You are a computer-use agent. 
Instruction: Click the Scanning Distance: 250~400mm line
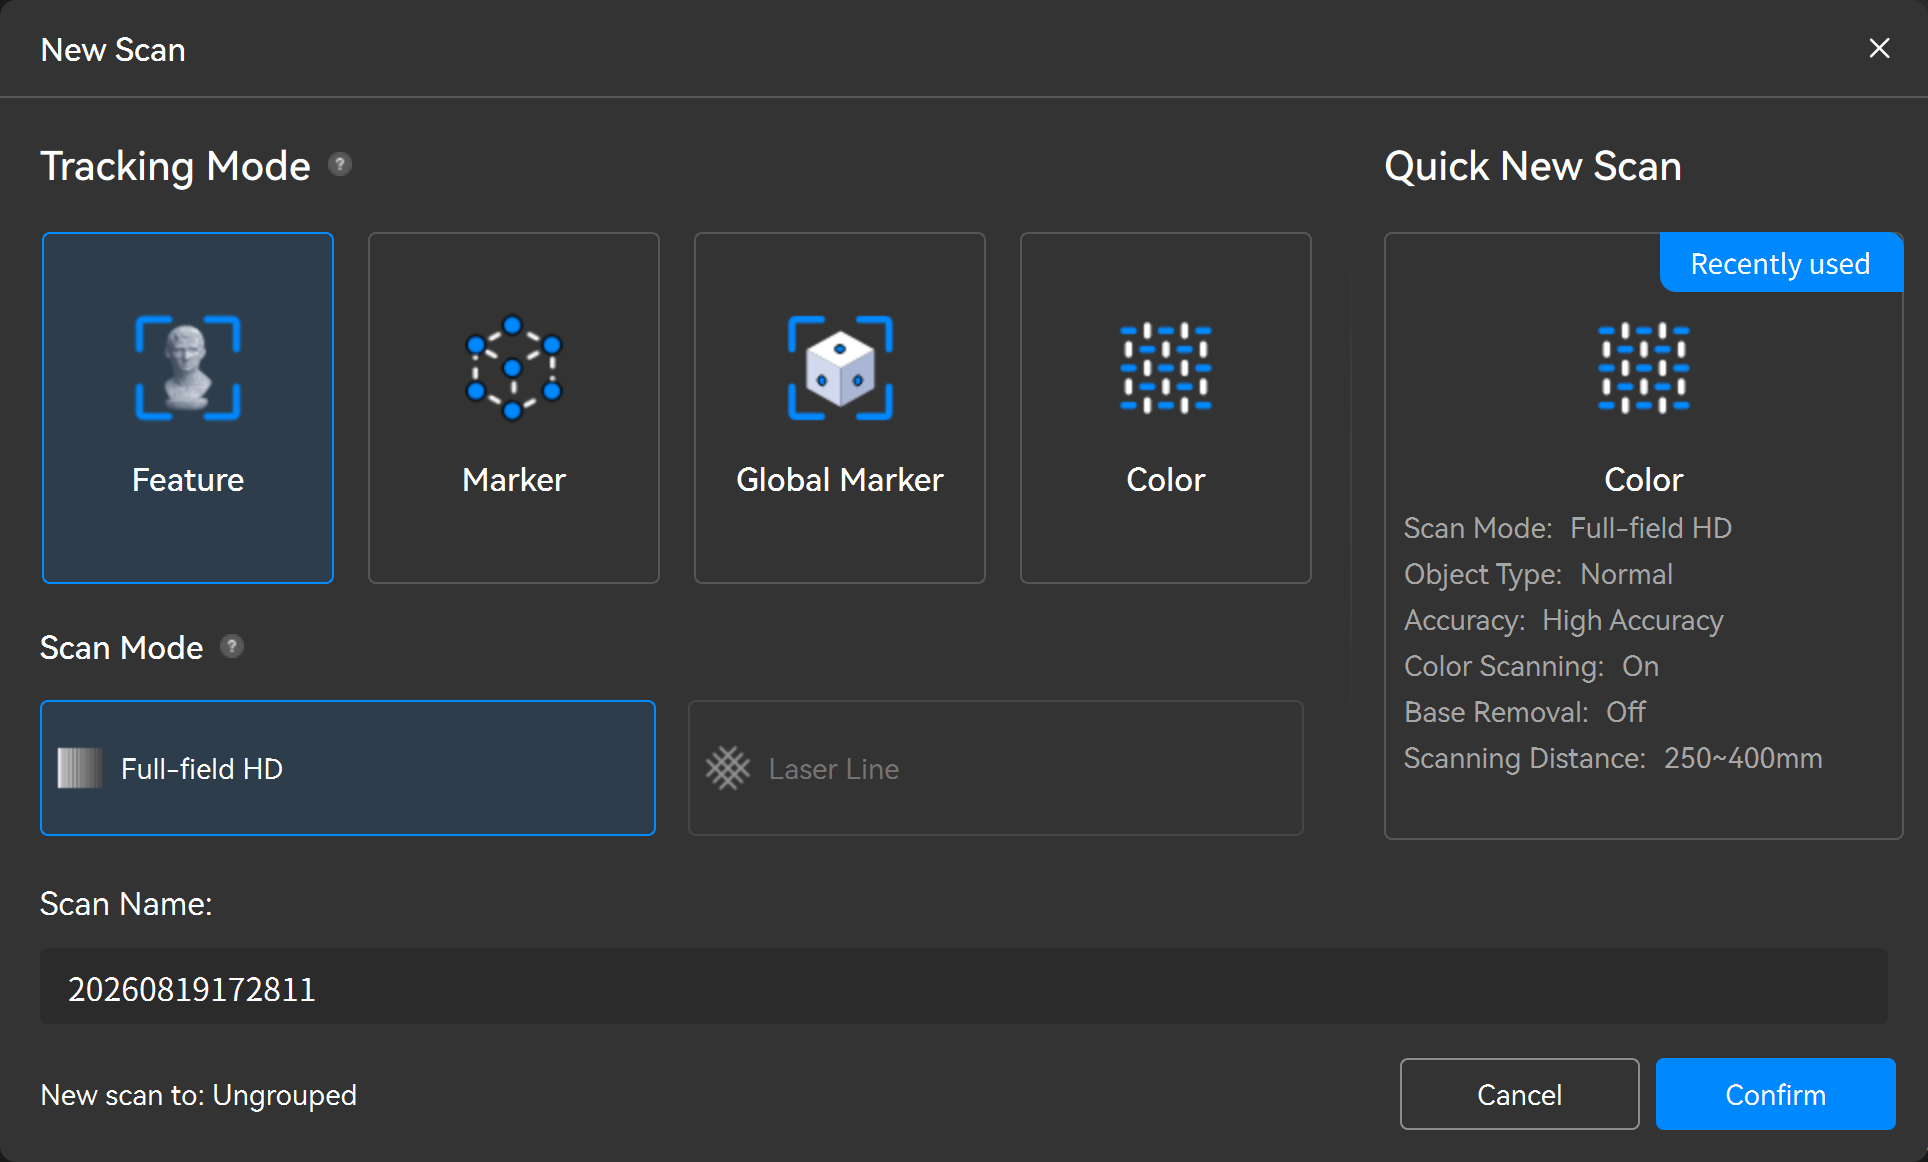tap(1613, 758)
